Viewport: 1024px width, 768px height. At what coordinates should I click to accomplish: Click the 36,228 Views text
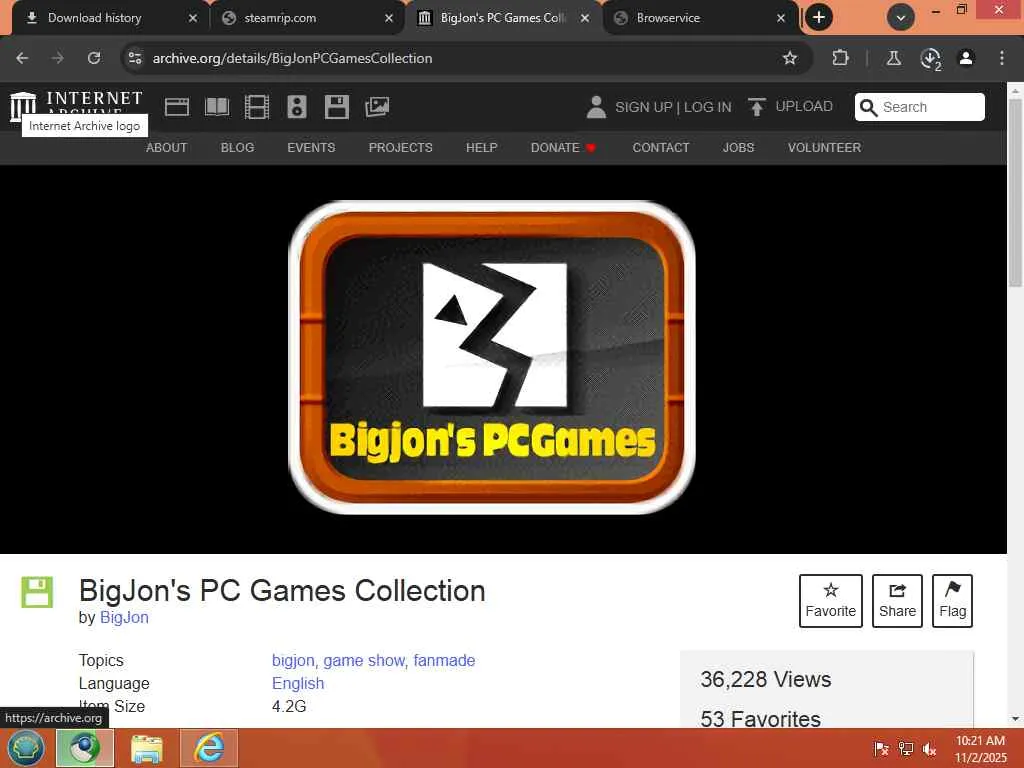point(765,679)
